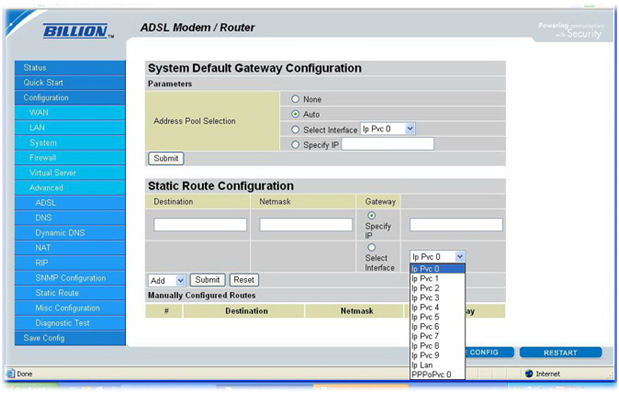Choose Ip Pvc 9 from the list
Viewport: 619px width, 394px height.
click(437, 355)
